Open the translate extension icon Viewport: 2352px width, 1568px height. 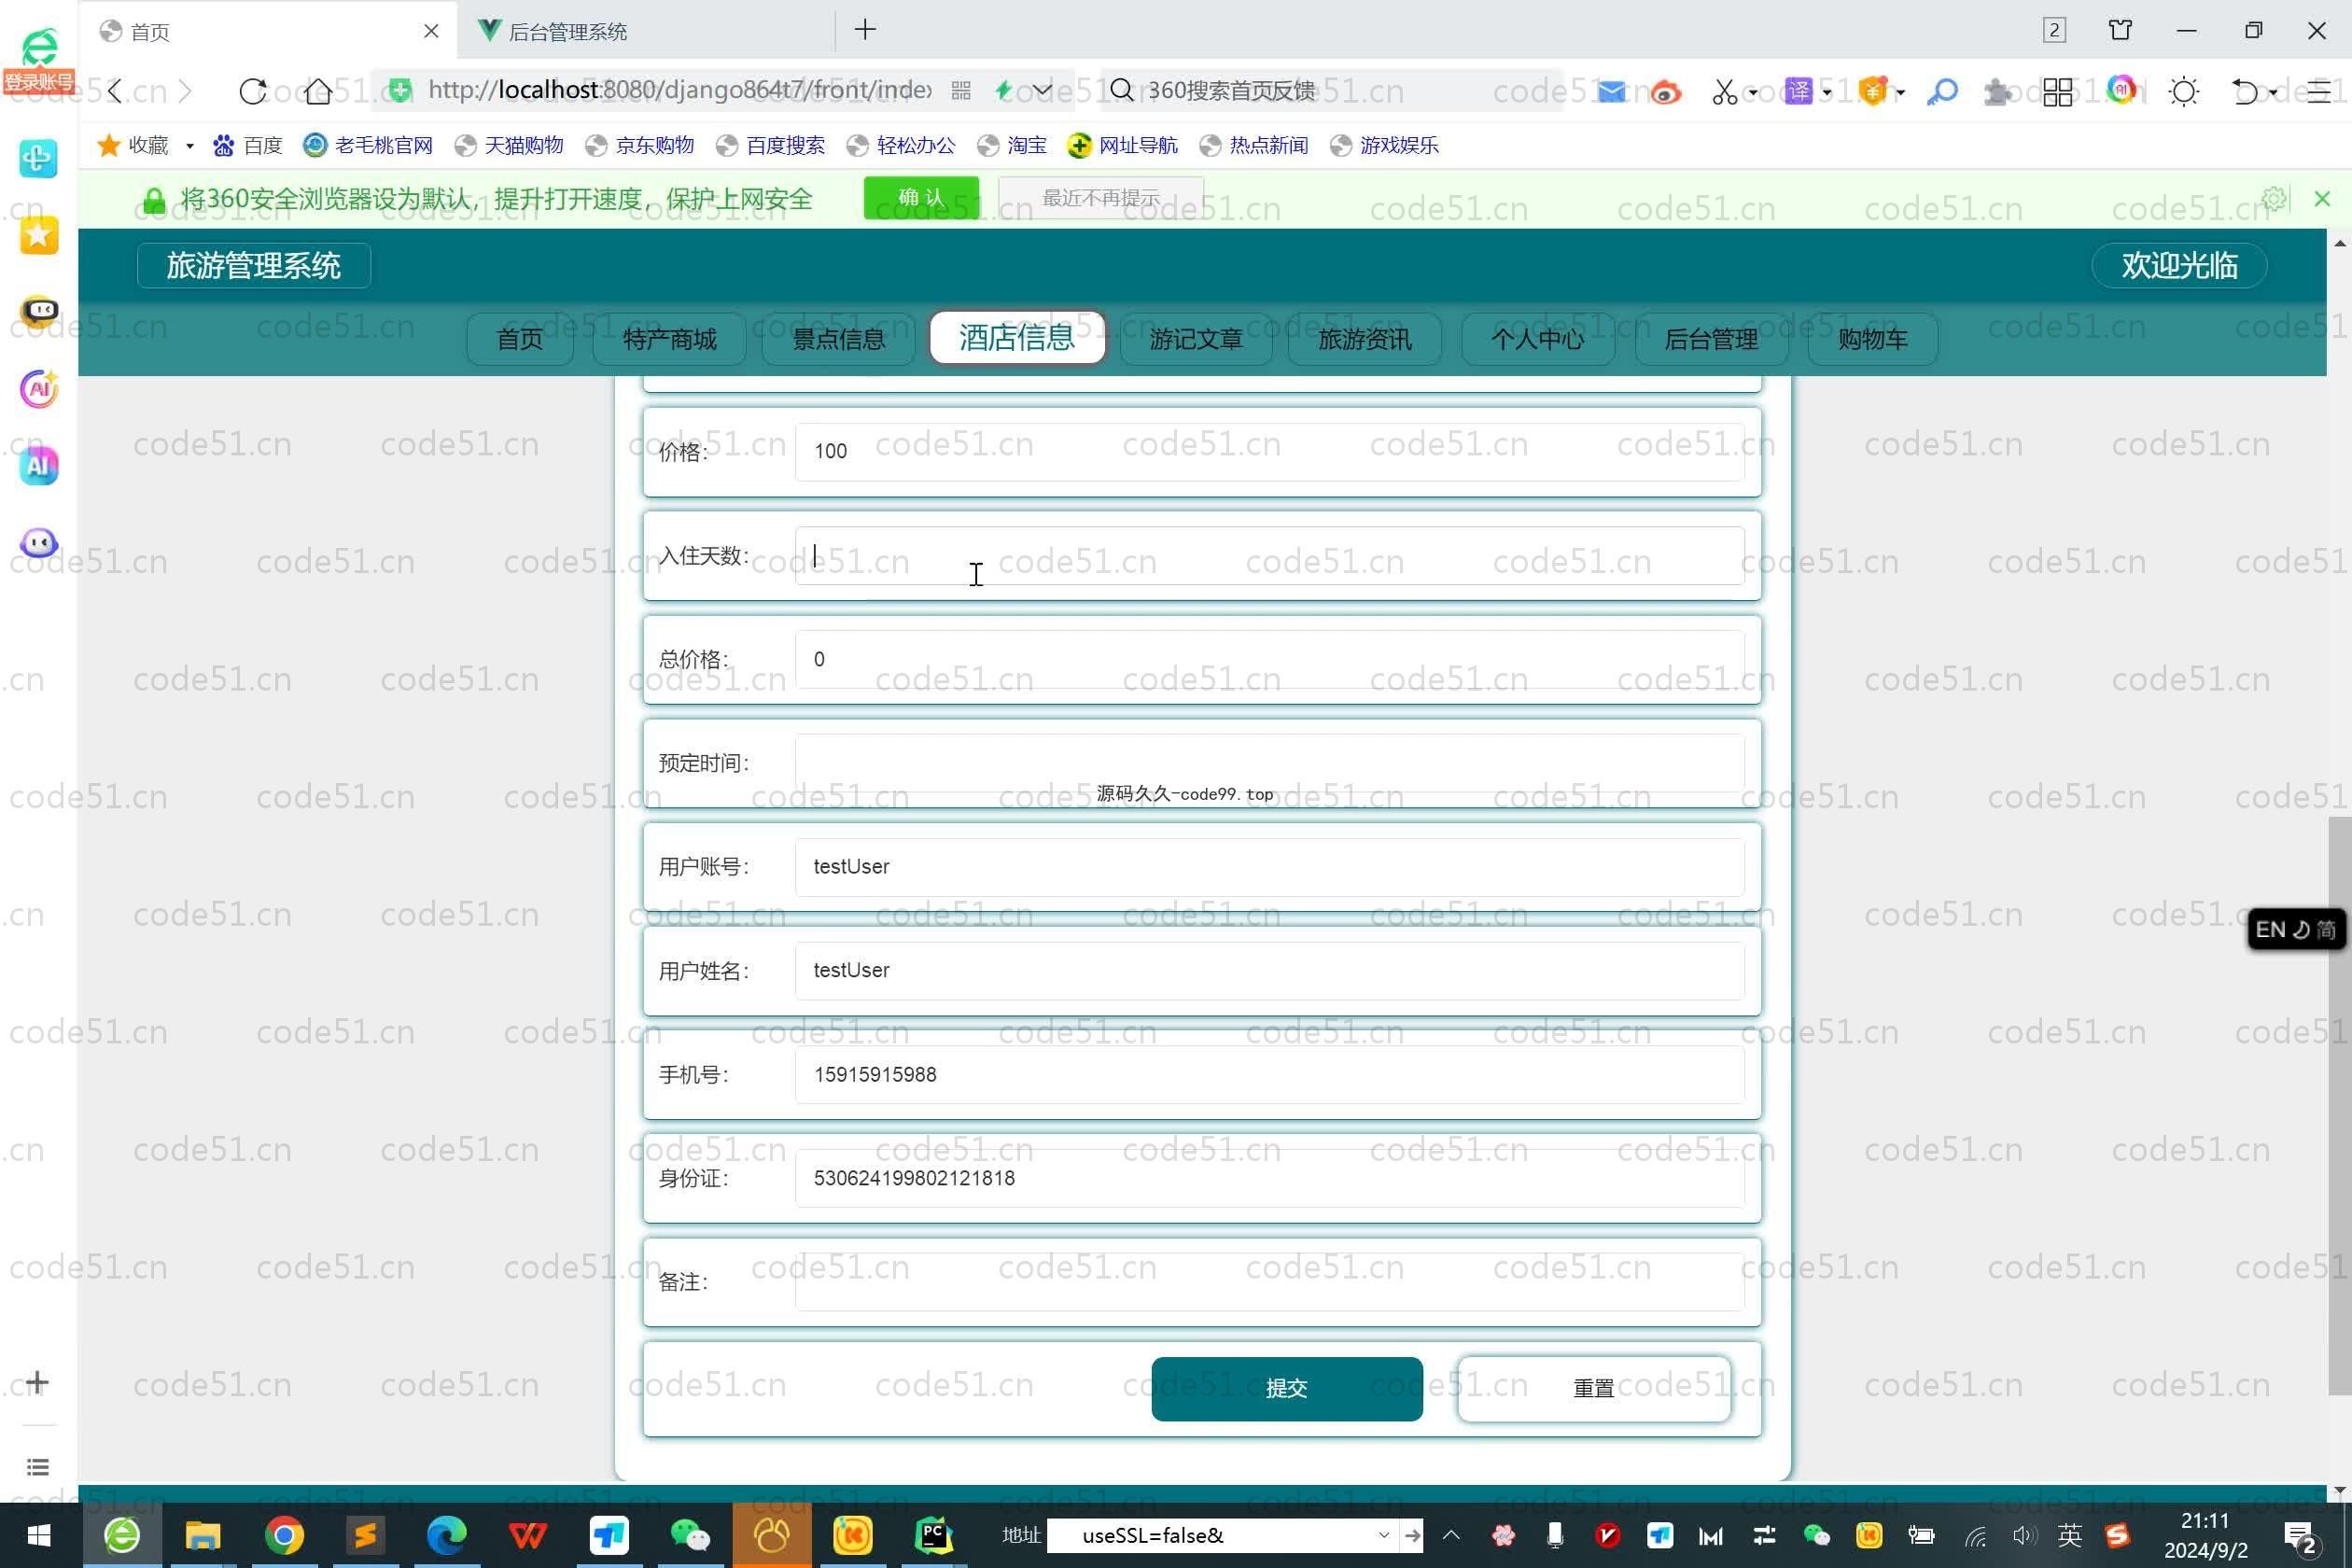coord(1799,91)
